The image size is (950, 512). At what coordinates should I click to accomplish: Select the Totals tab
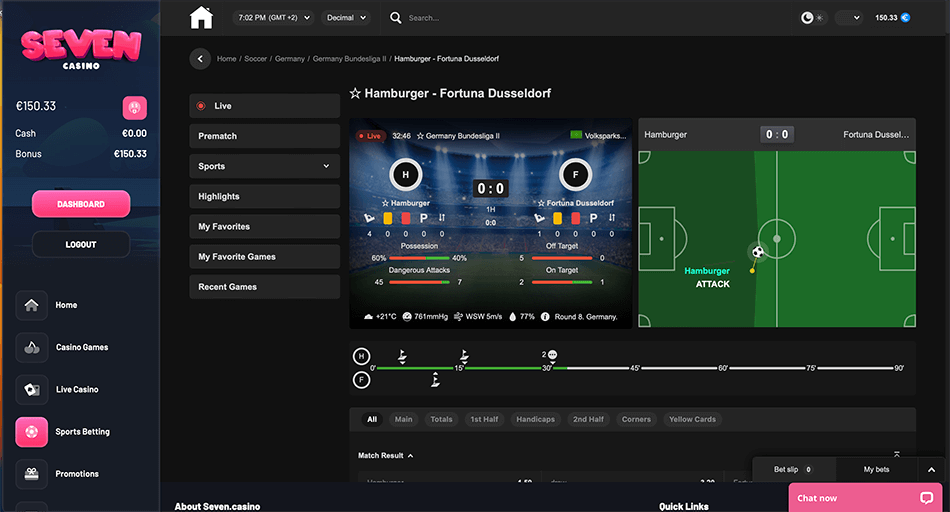(441, 419)
